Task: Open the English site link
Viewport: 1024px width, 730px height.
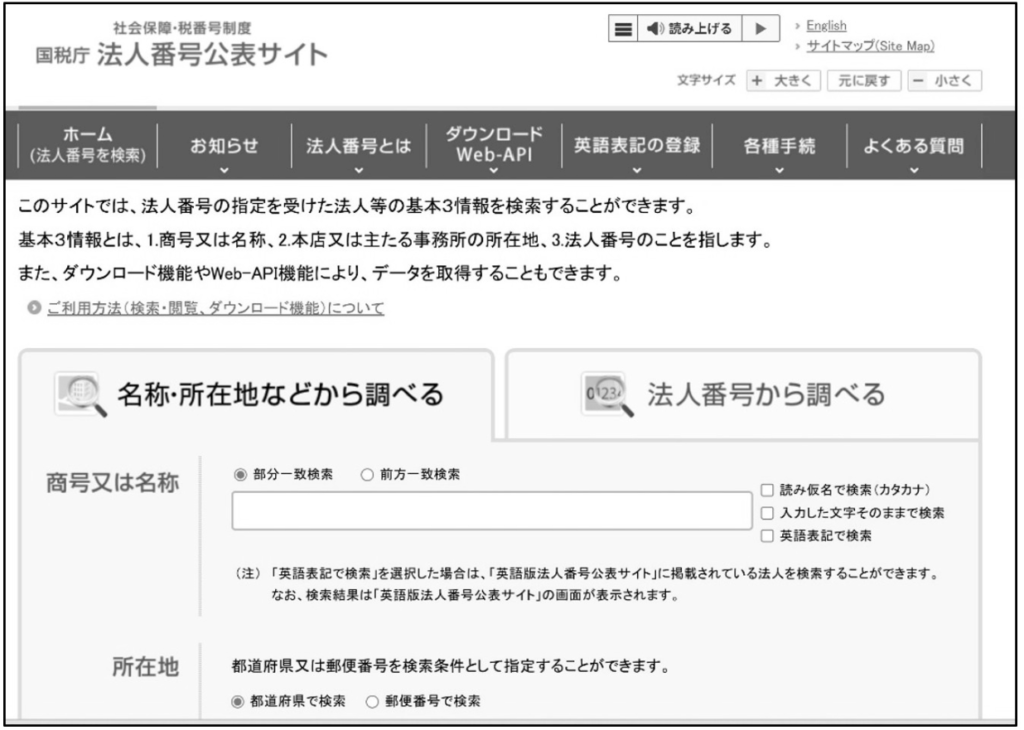Action: click(826, 26)
